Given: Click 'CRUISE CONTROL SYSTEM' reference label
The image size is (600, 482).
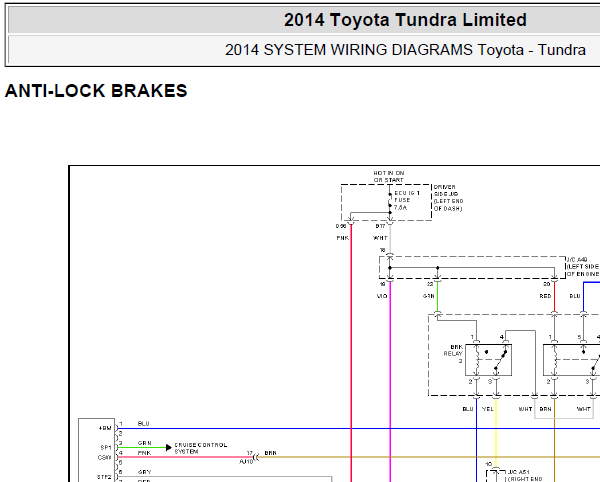Looking at the screenshot, I should tap(201, 448).
